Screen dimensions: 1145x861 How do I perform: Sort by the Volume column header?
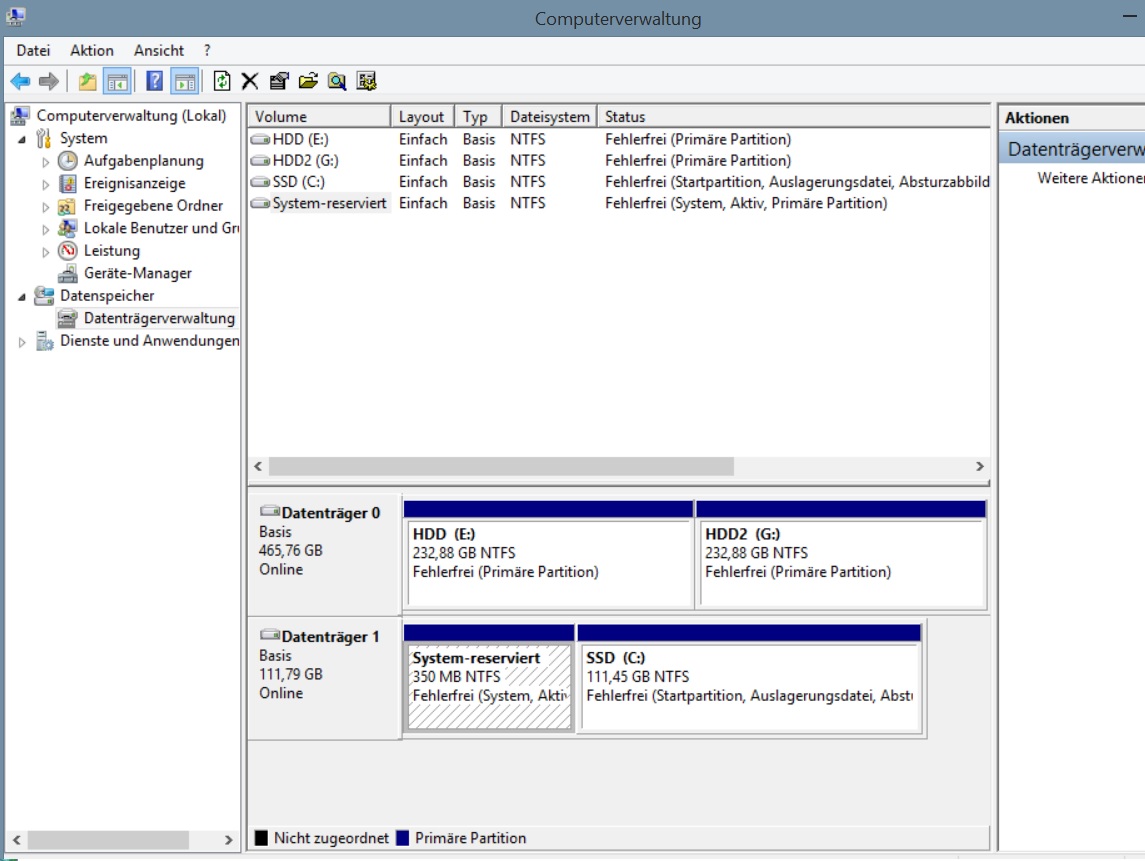[319, 117]
